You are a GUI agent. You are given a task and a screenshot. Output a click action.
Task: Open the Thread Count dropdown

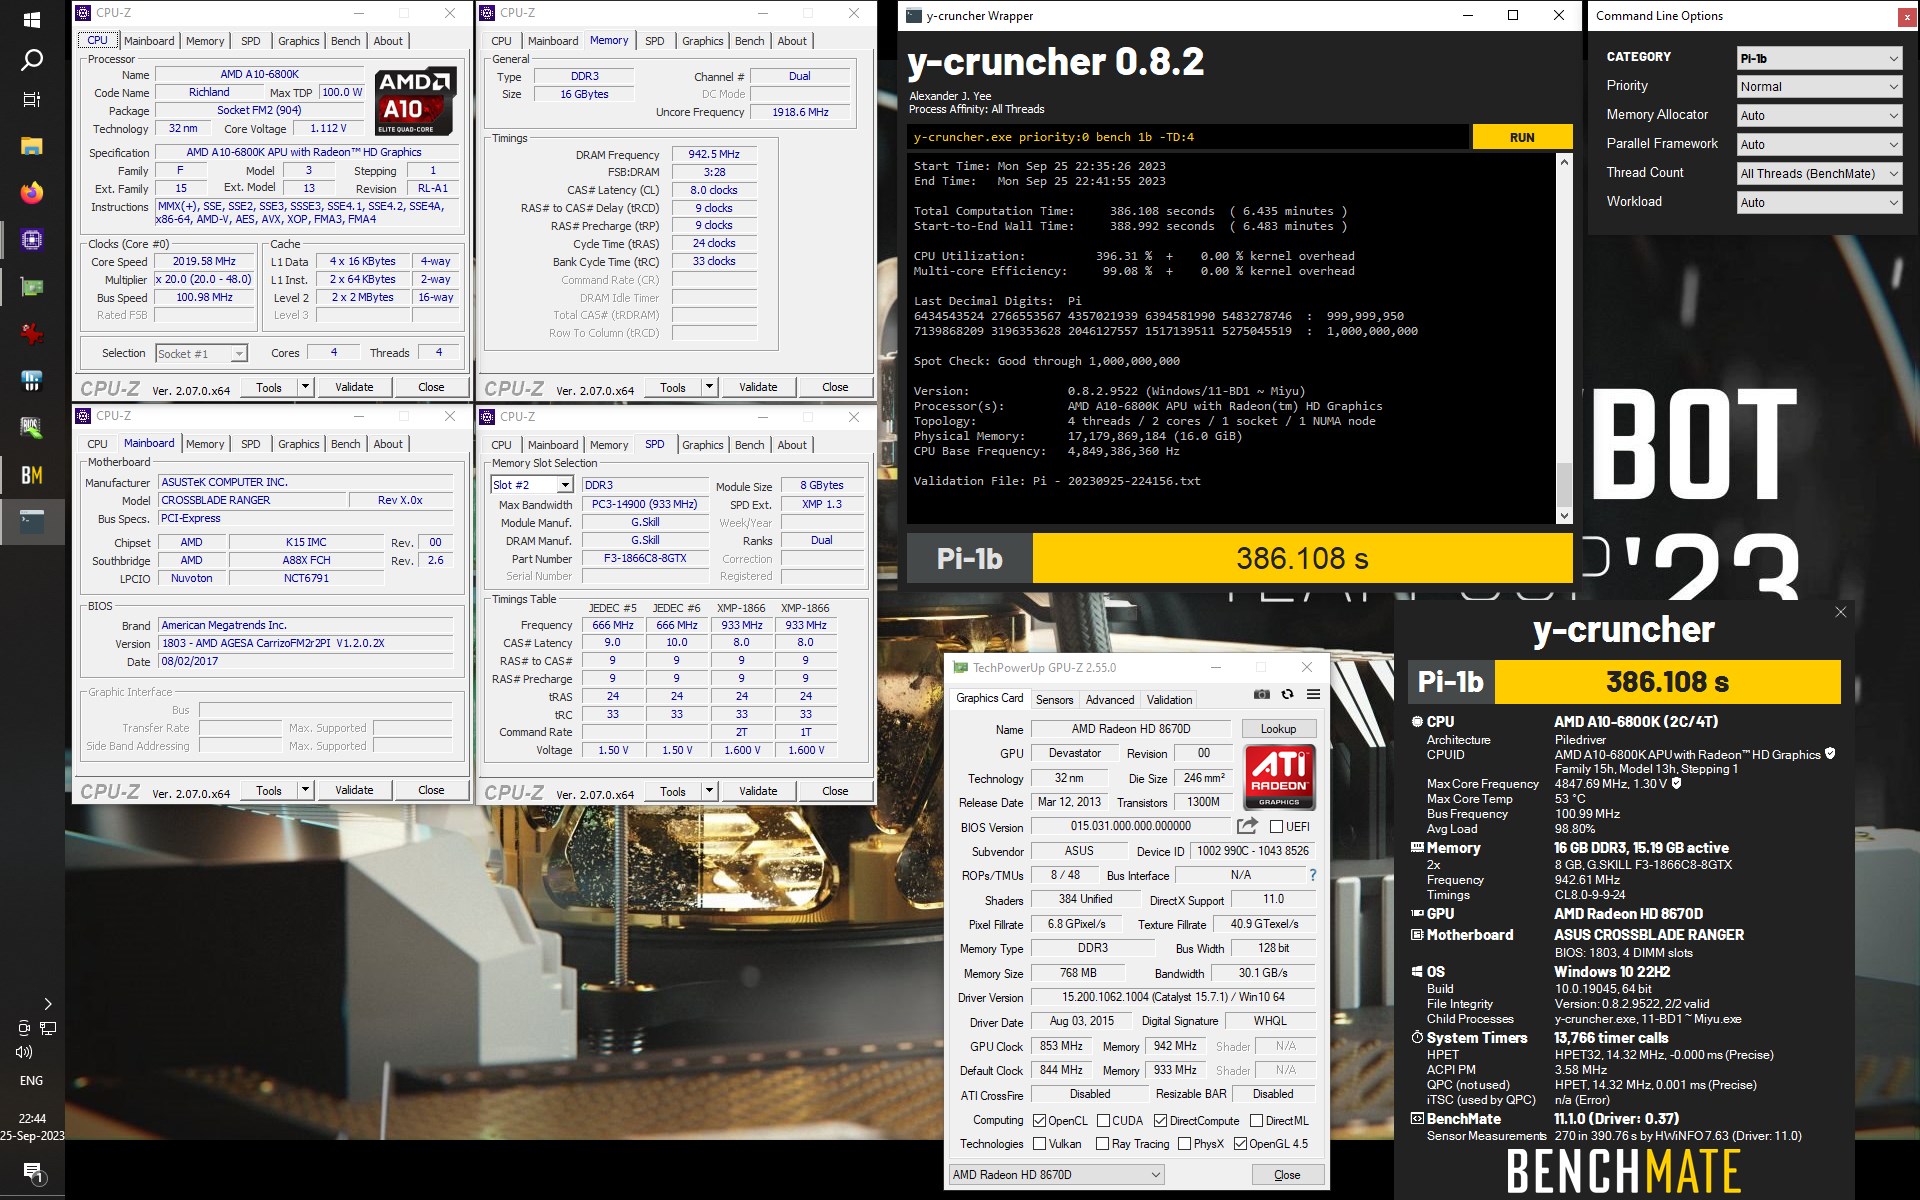tap(1819, 174)
